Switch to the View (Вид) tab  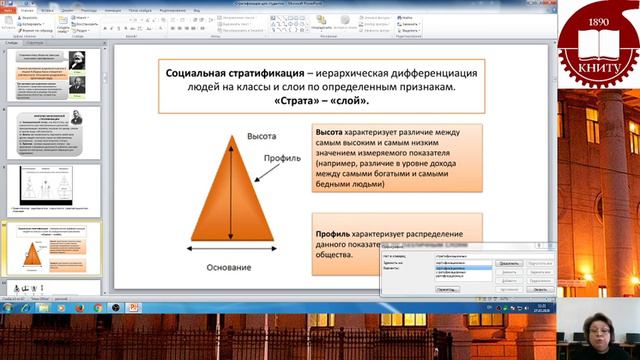[x=197, y=10]
